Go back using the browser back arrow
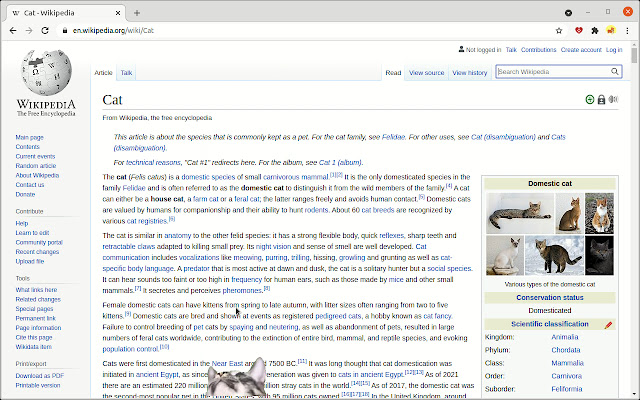 coord(13,31)
